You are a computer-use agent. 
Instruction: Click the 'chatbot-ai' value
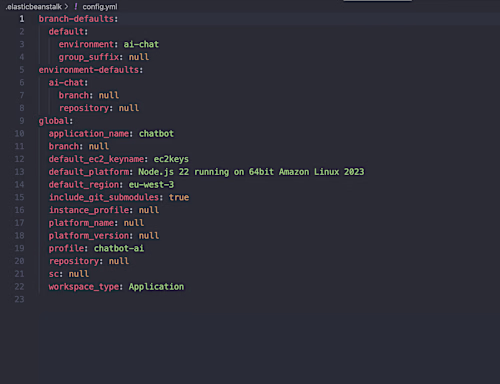[x=119, y=248]
